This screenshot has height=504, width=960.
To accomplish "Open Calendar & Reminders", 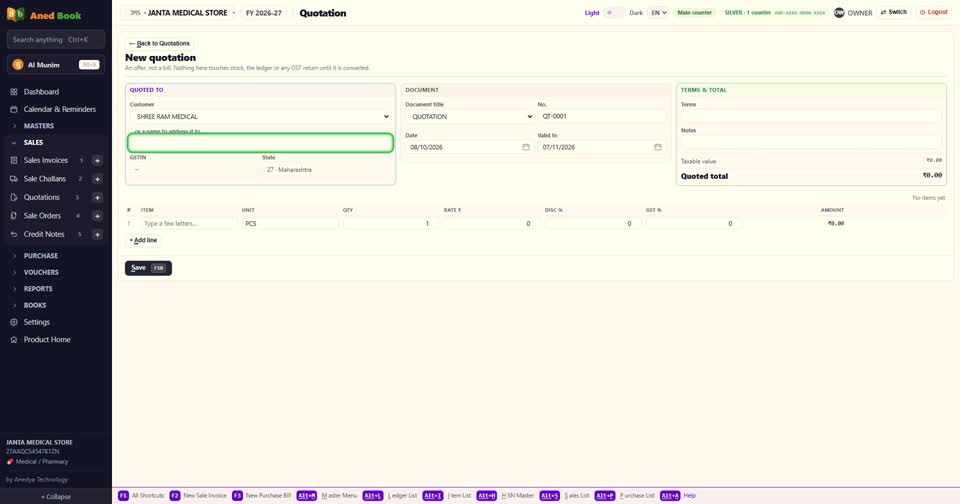I will 59,109.
